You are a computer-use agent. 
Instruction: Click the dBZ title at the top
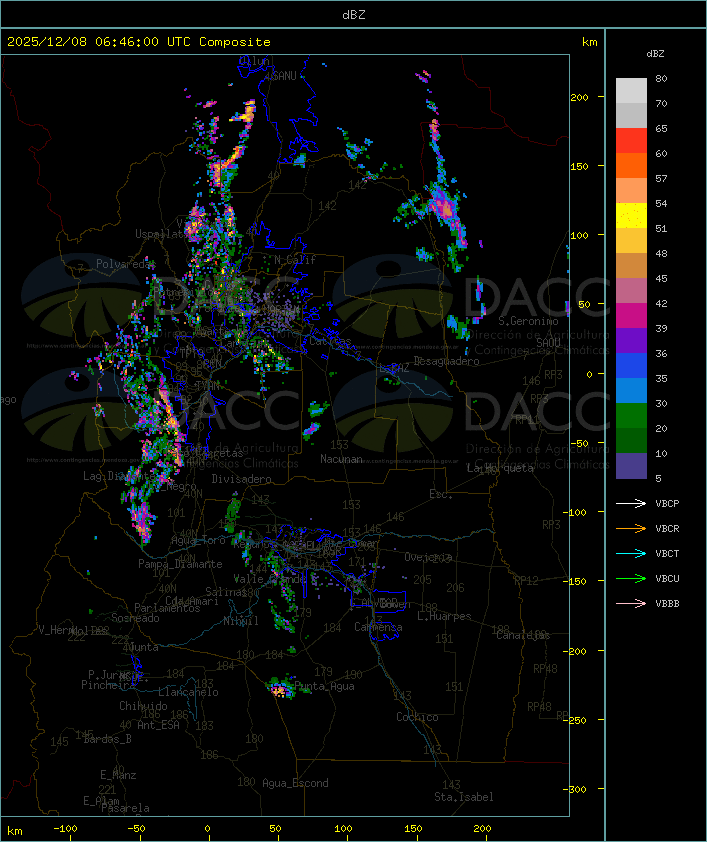(354, 14)
